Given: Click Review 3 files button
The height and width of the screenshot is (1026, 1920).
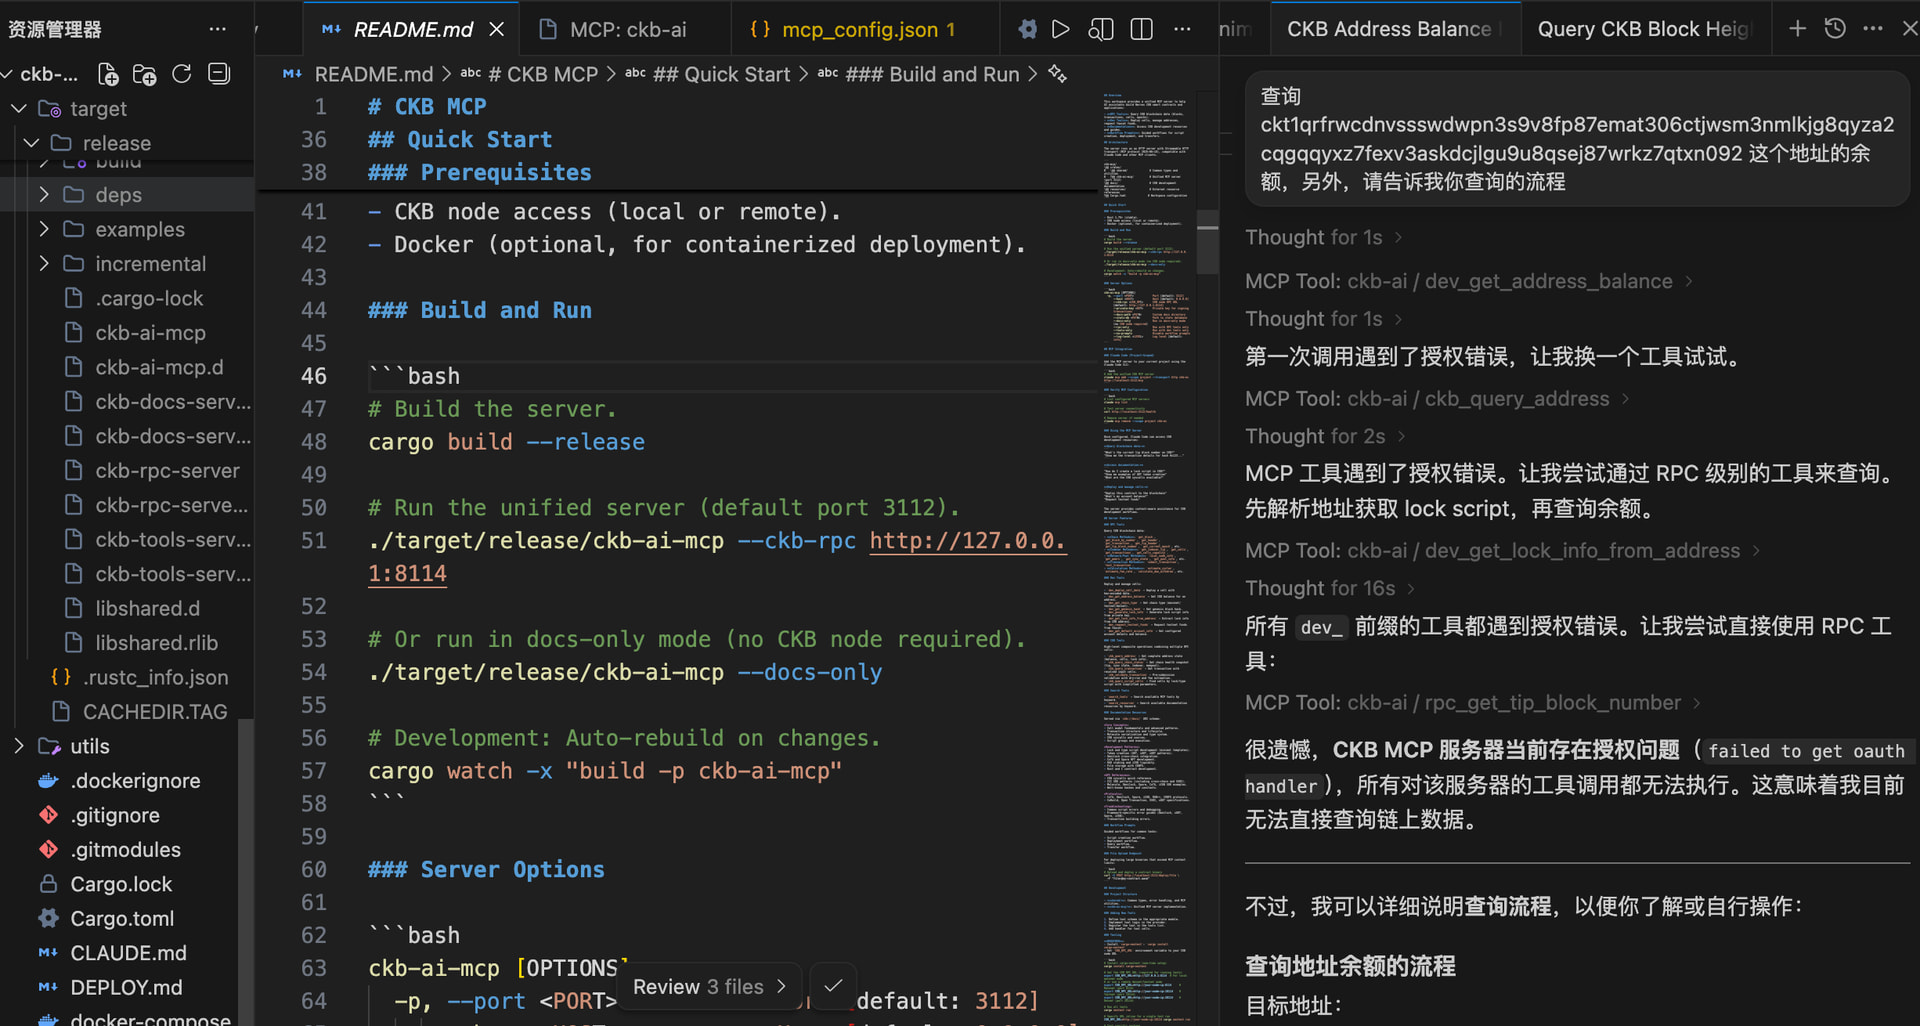Looking at the screenshot, I should [710, 986].
